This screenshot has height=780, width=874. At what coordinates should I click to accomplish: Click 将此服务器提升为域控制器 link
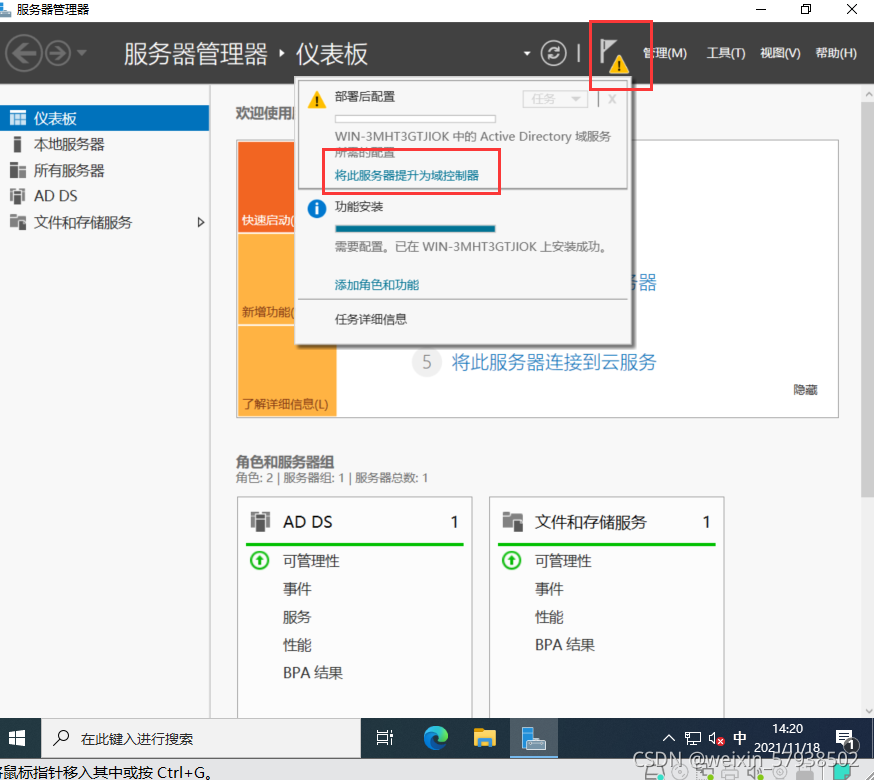tap(407, 176)
